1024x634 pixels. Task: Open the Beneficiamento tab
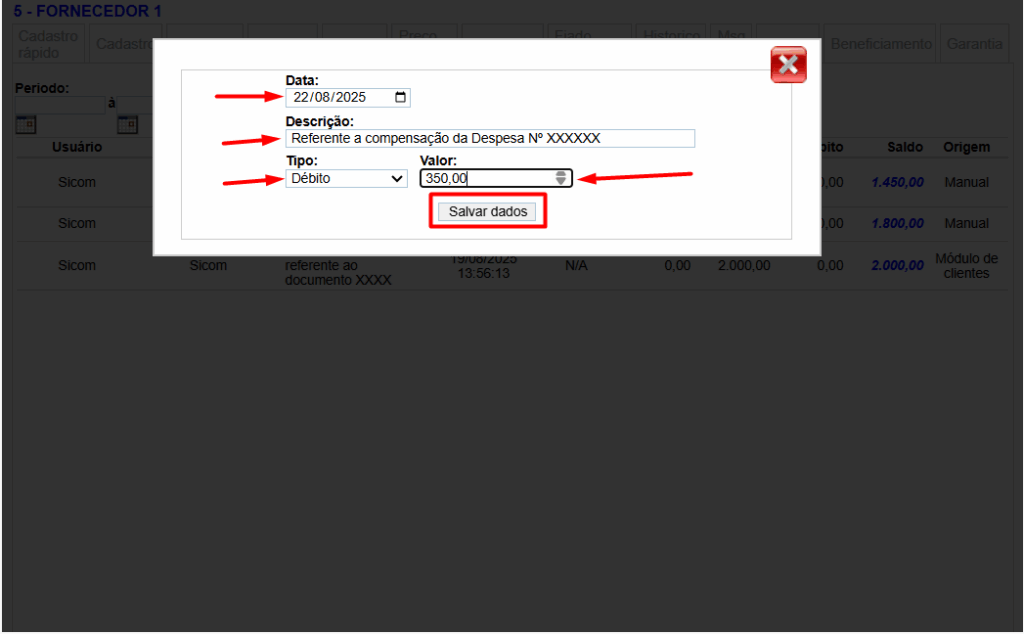(x=881, y=44)
